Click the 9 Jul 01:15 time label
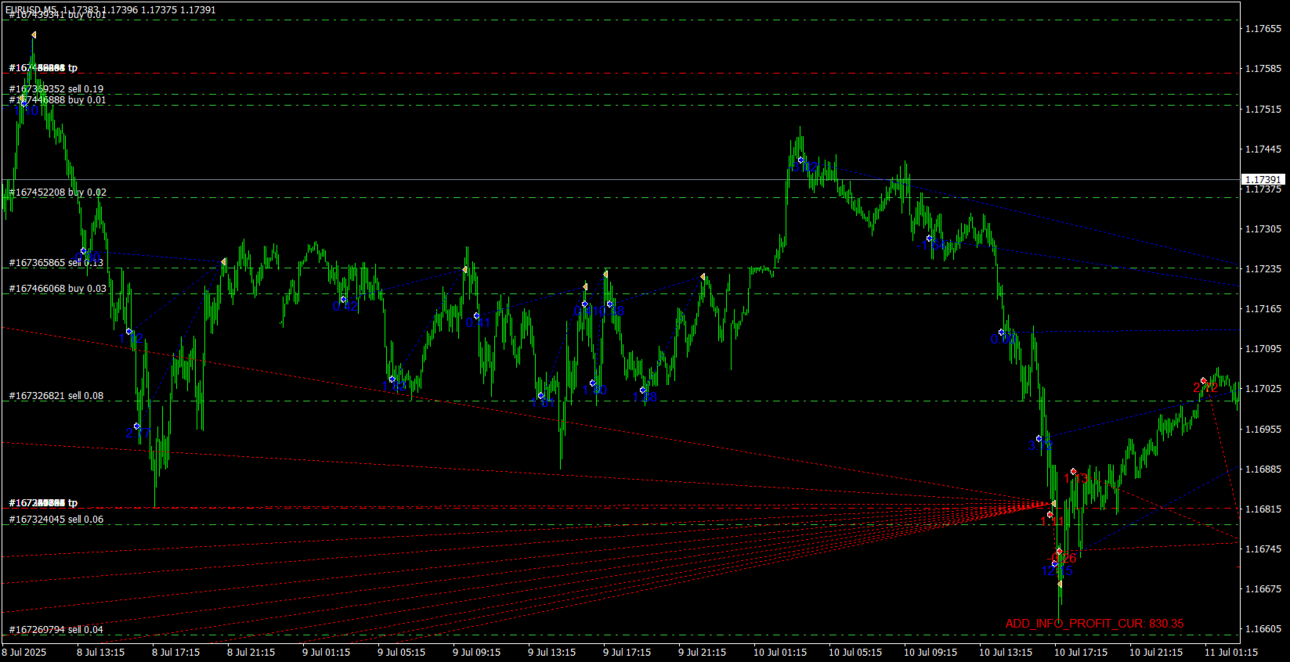The width and height of the screenshot is (1290, 662). click(326, 652)
